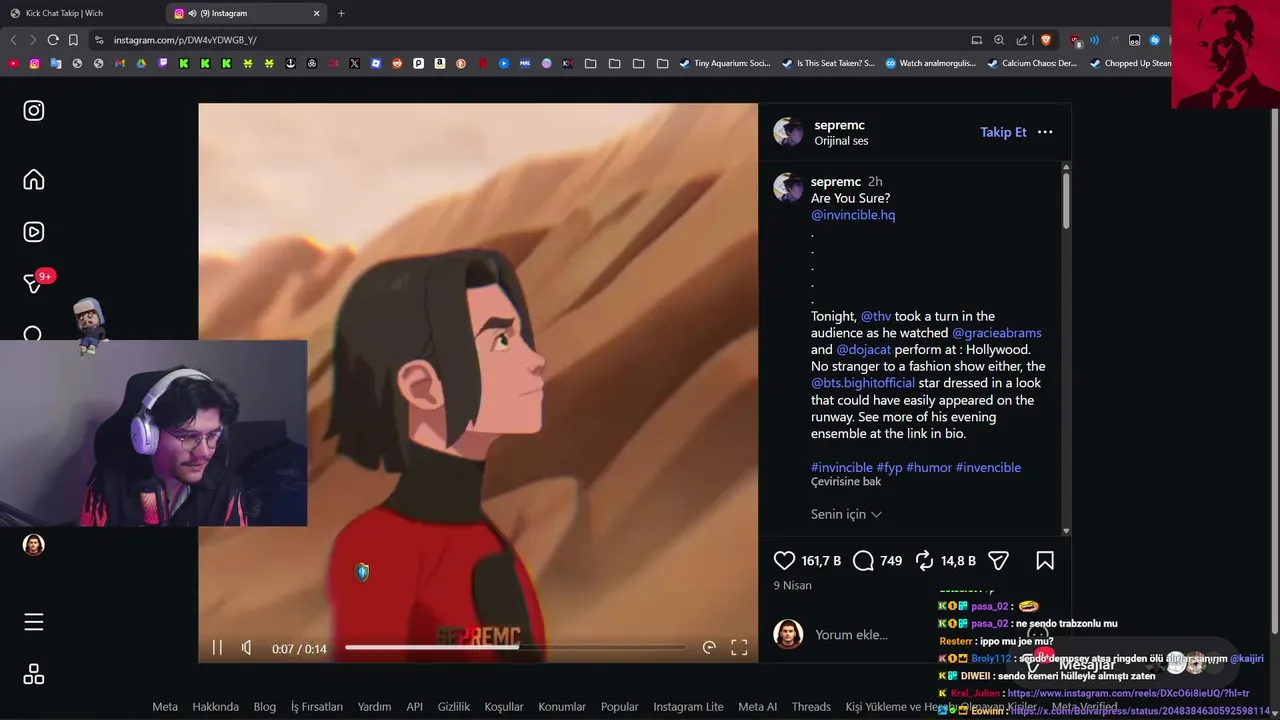Reload the page
The height and width of the screenshot is (720, 1280).
tap(53, 40)
